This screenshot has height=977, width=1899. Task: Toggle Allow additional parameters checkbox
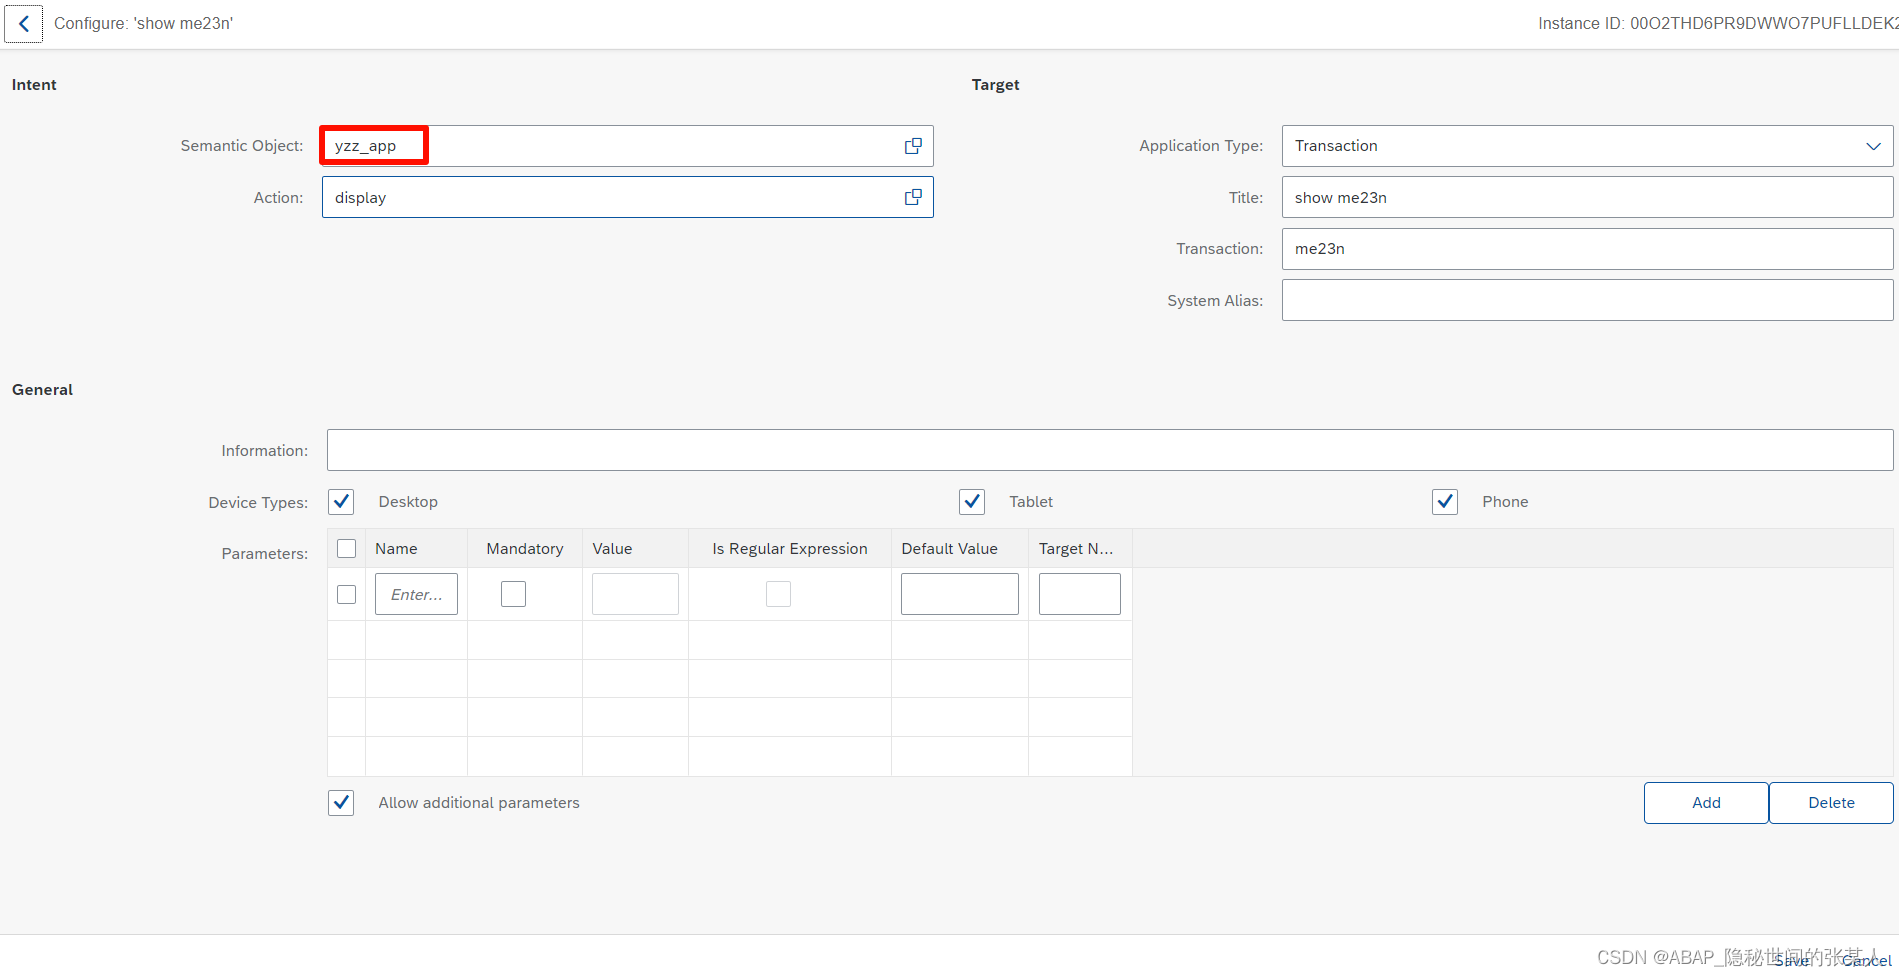tap(341, 803)
